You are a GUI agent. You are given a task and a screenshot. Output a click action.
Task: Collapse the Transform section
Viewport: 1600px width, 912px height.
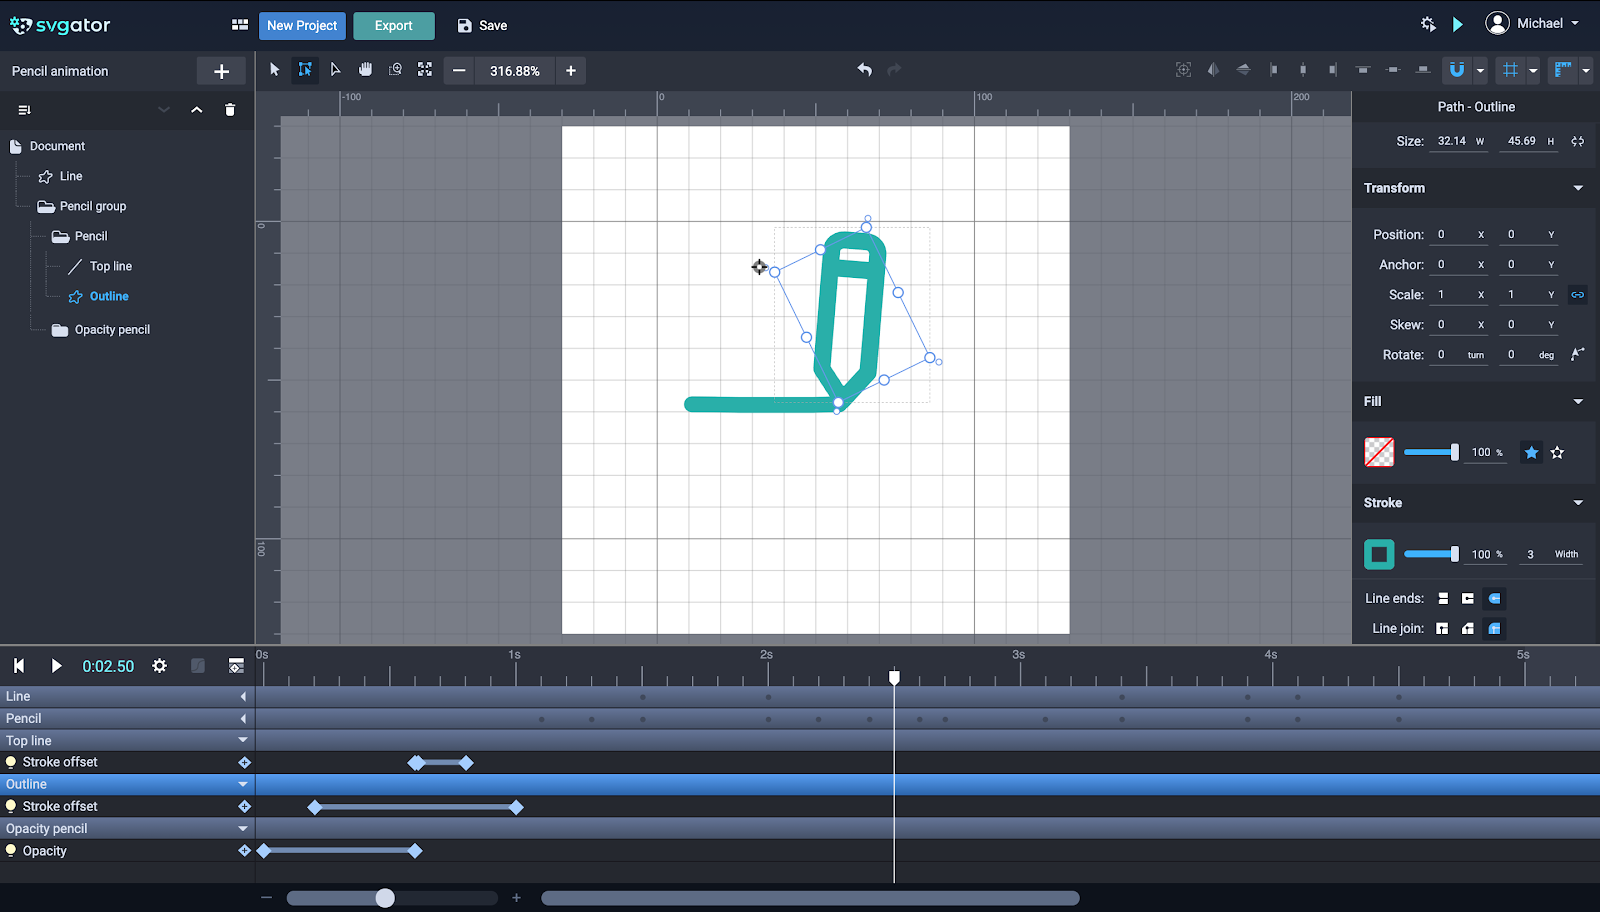tap(1578, 188)
